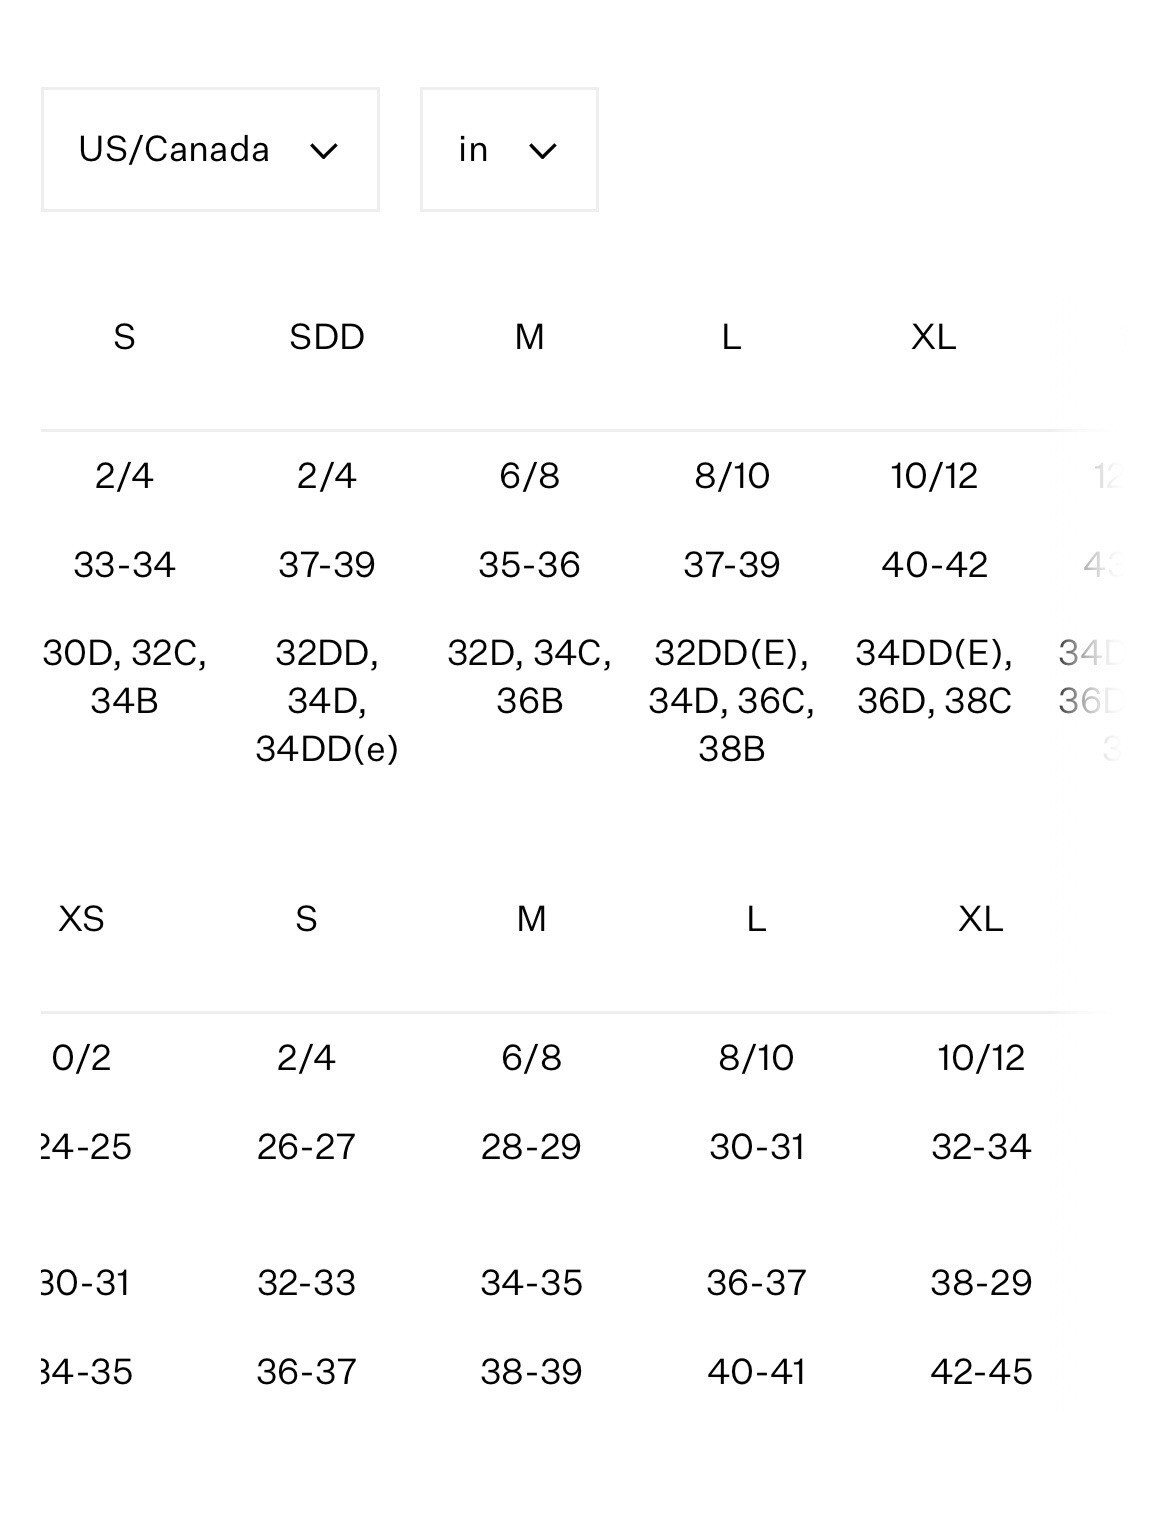Click the 0/2 numeric size cell
1170x1519 pixels.
[81, 1057]
